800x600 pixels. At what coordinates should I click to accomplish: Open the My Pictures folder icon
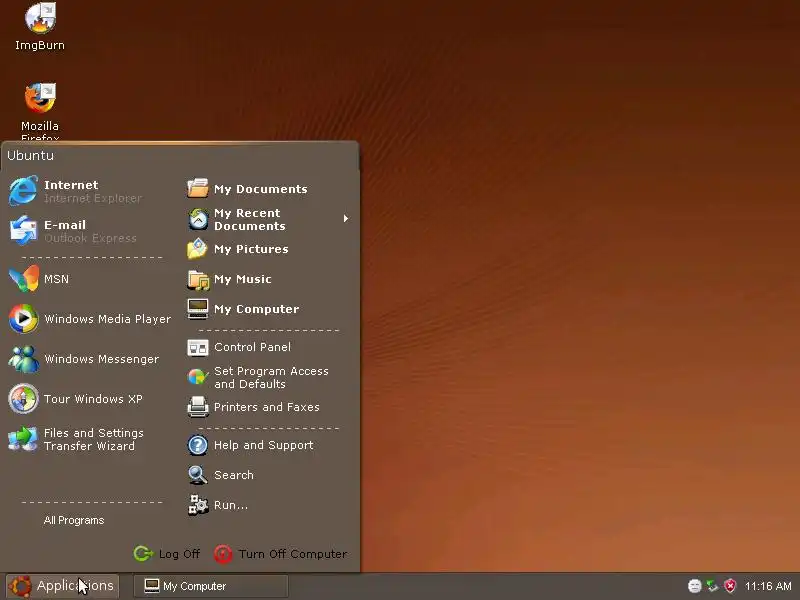pyautogui.click(x=198, y=249)
